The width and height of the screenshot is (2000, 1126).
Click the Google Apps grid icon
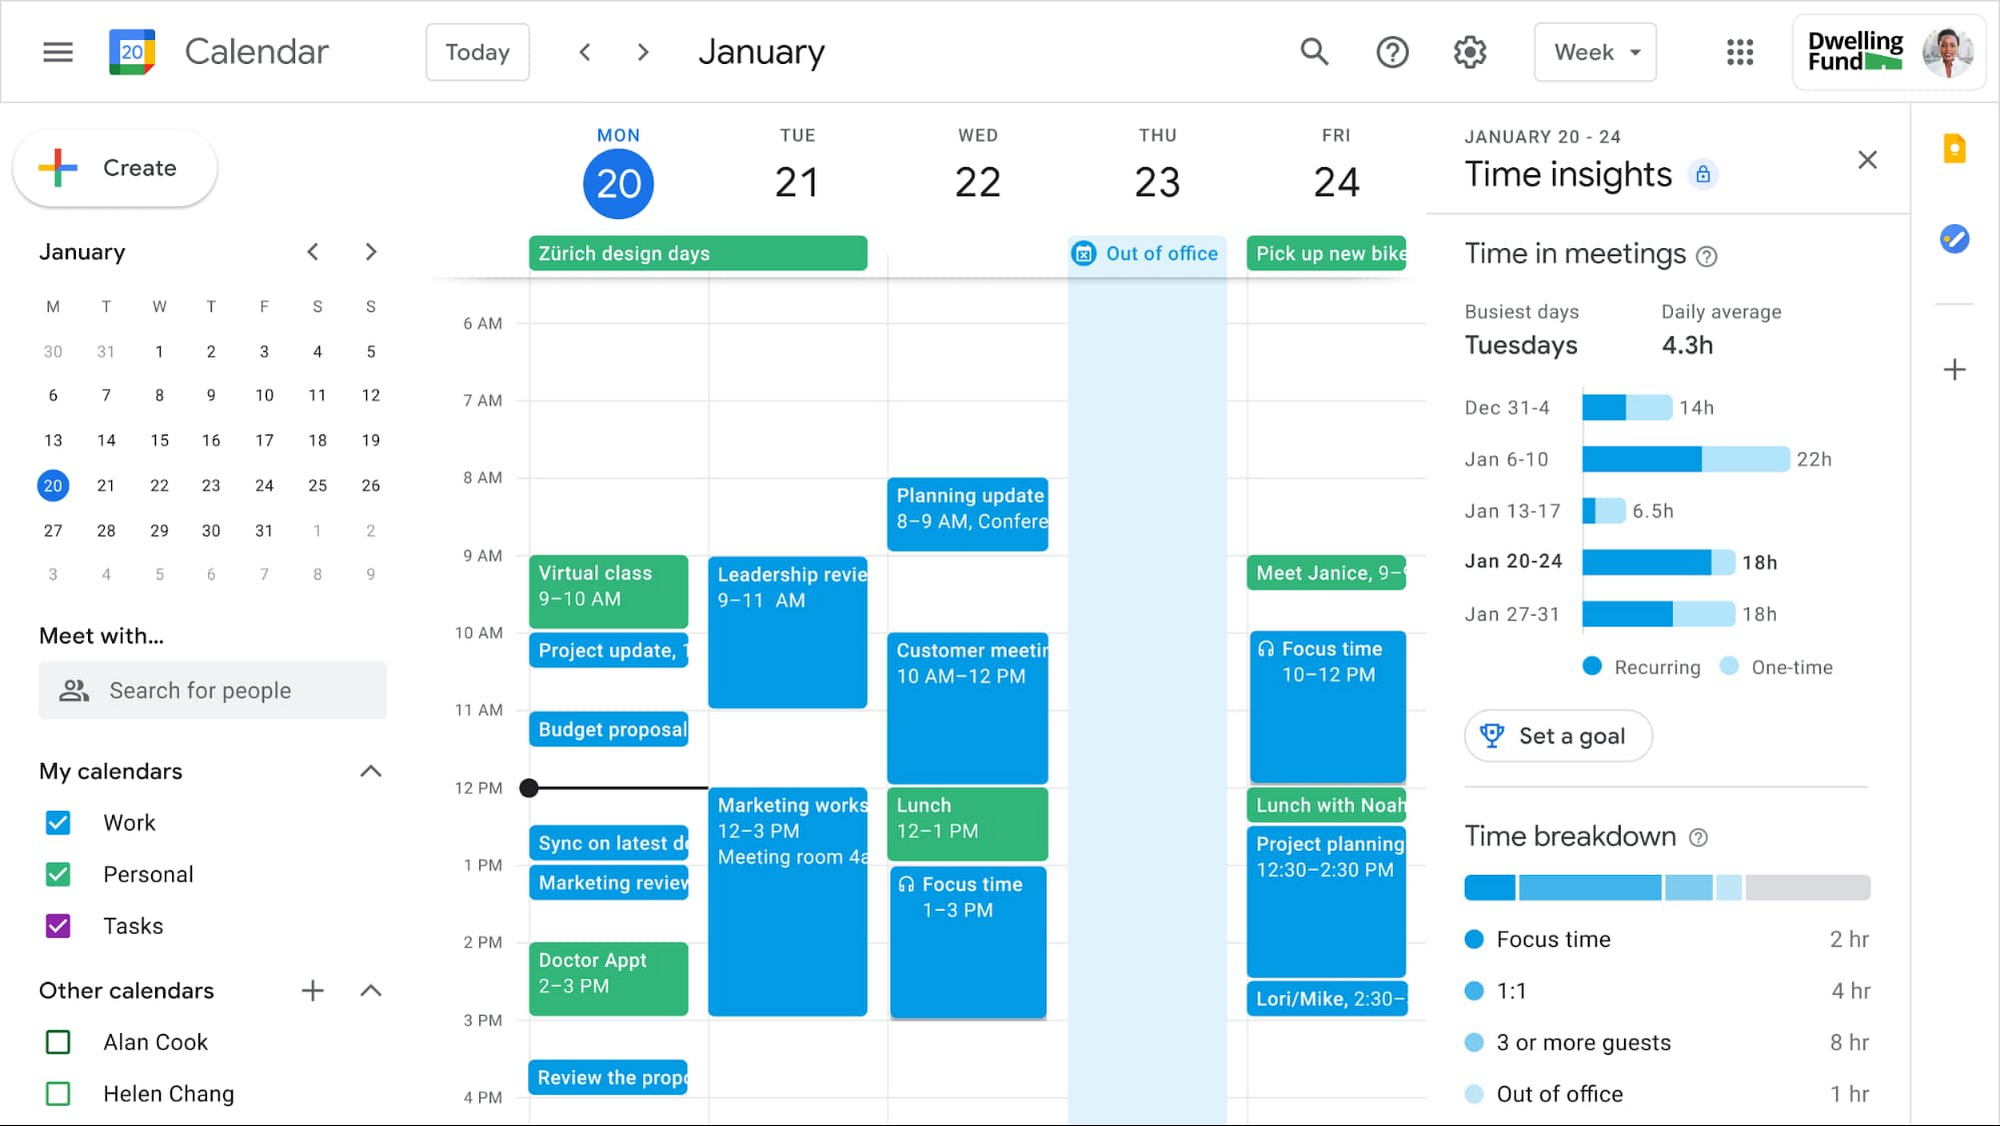pos(1740,52)
